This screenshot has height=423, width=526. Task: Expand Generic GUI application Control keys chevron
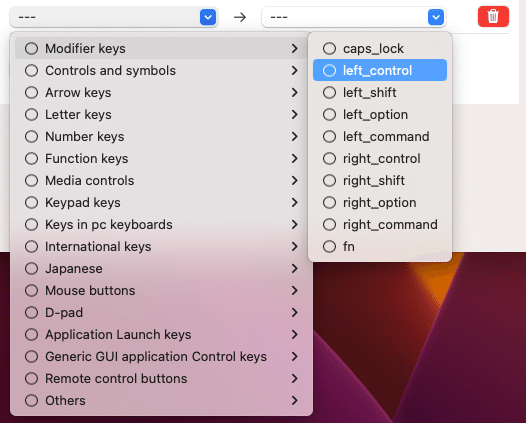pos(295,357)
